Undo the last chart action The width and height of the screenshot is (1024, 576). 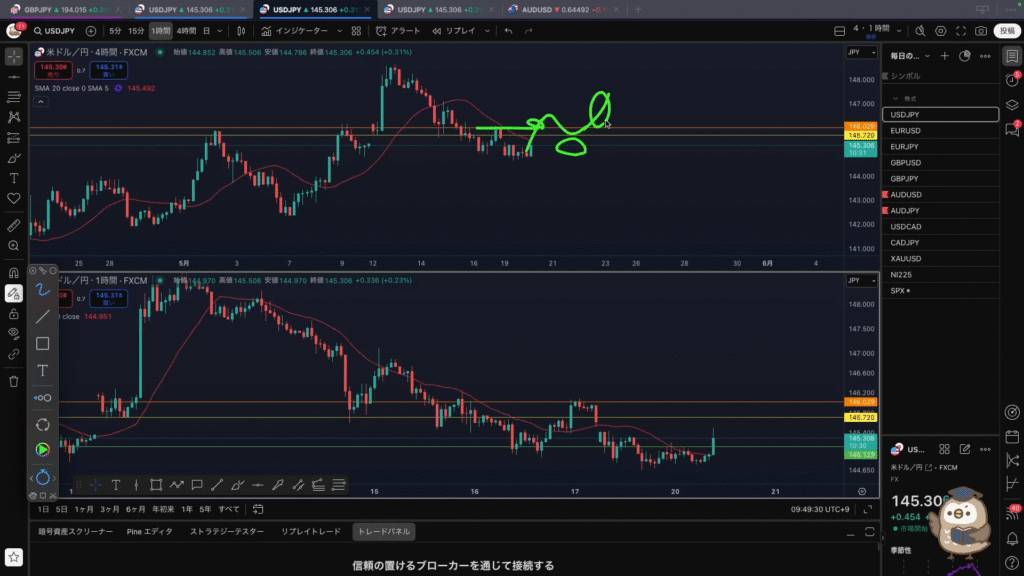pyautogui.click(x=508, y=31)
